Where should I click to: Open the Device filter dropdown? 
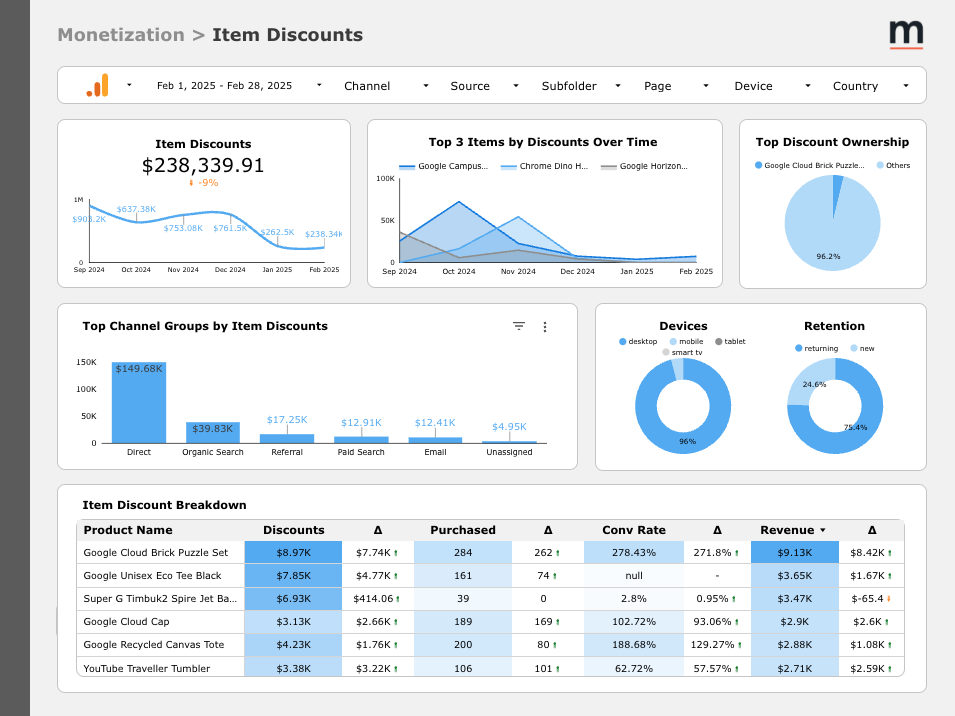tap(772, 86)
